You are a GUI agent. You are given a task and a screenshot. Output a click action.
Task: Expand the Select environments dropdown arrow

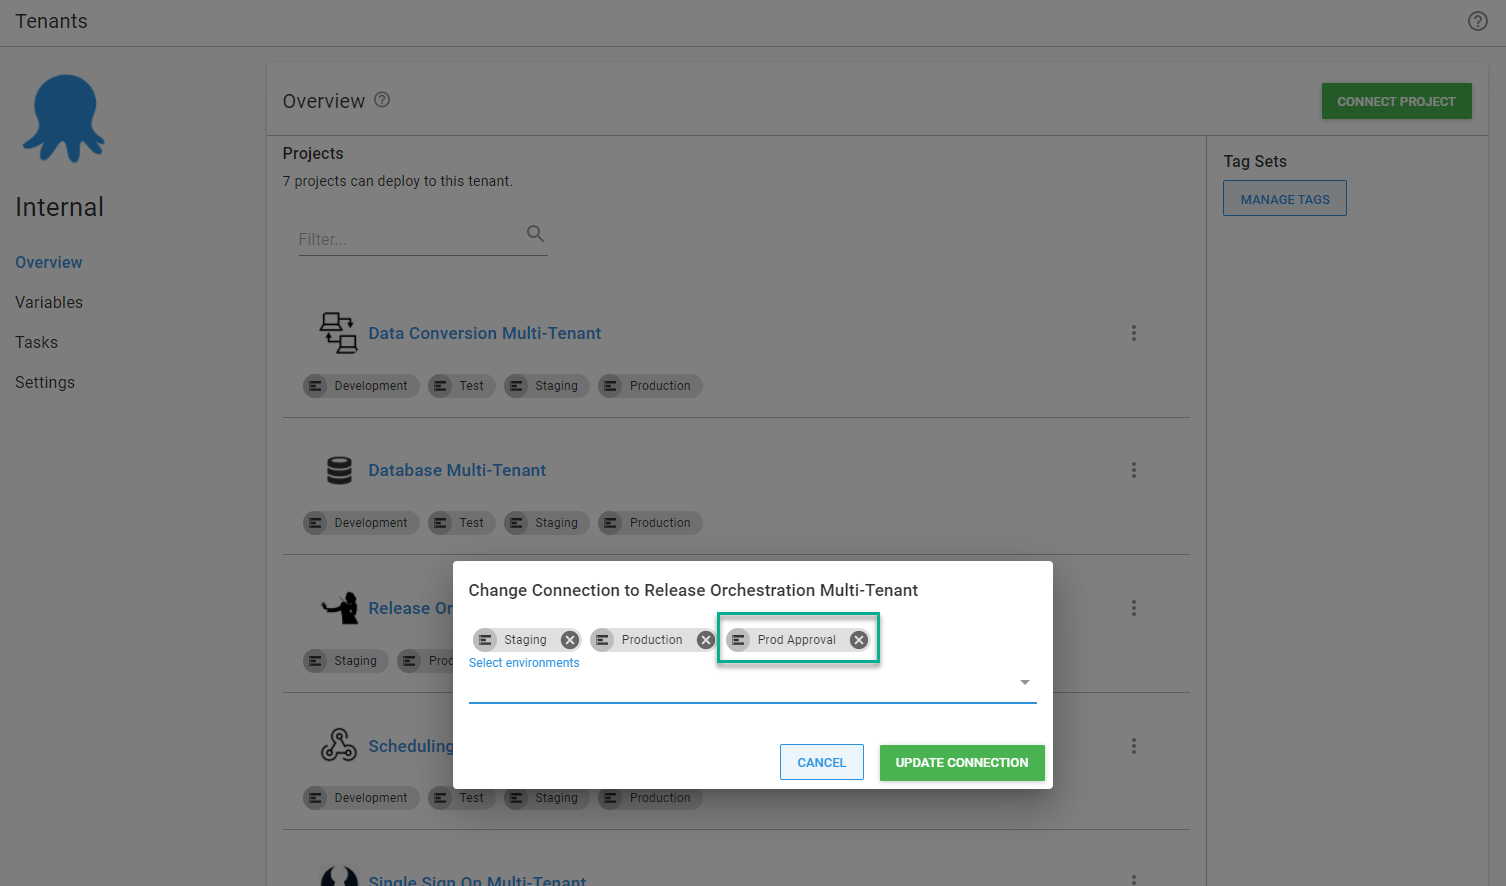click(x=1024, y=682)
